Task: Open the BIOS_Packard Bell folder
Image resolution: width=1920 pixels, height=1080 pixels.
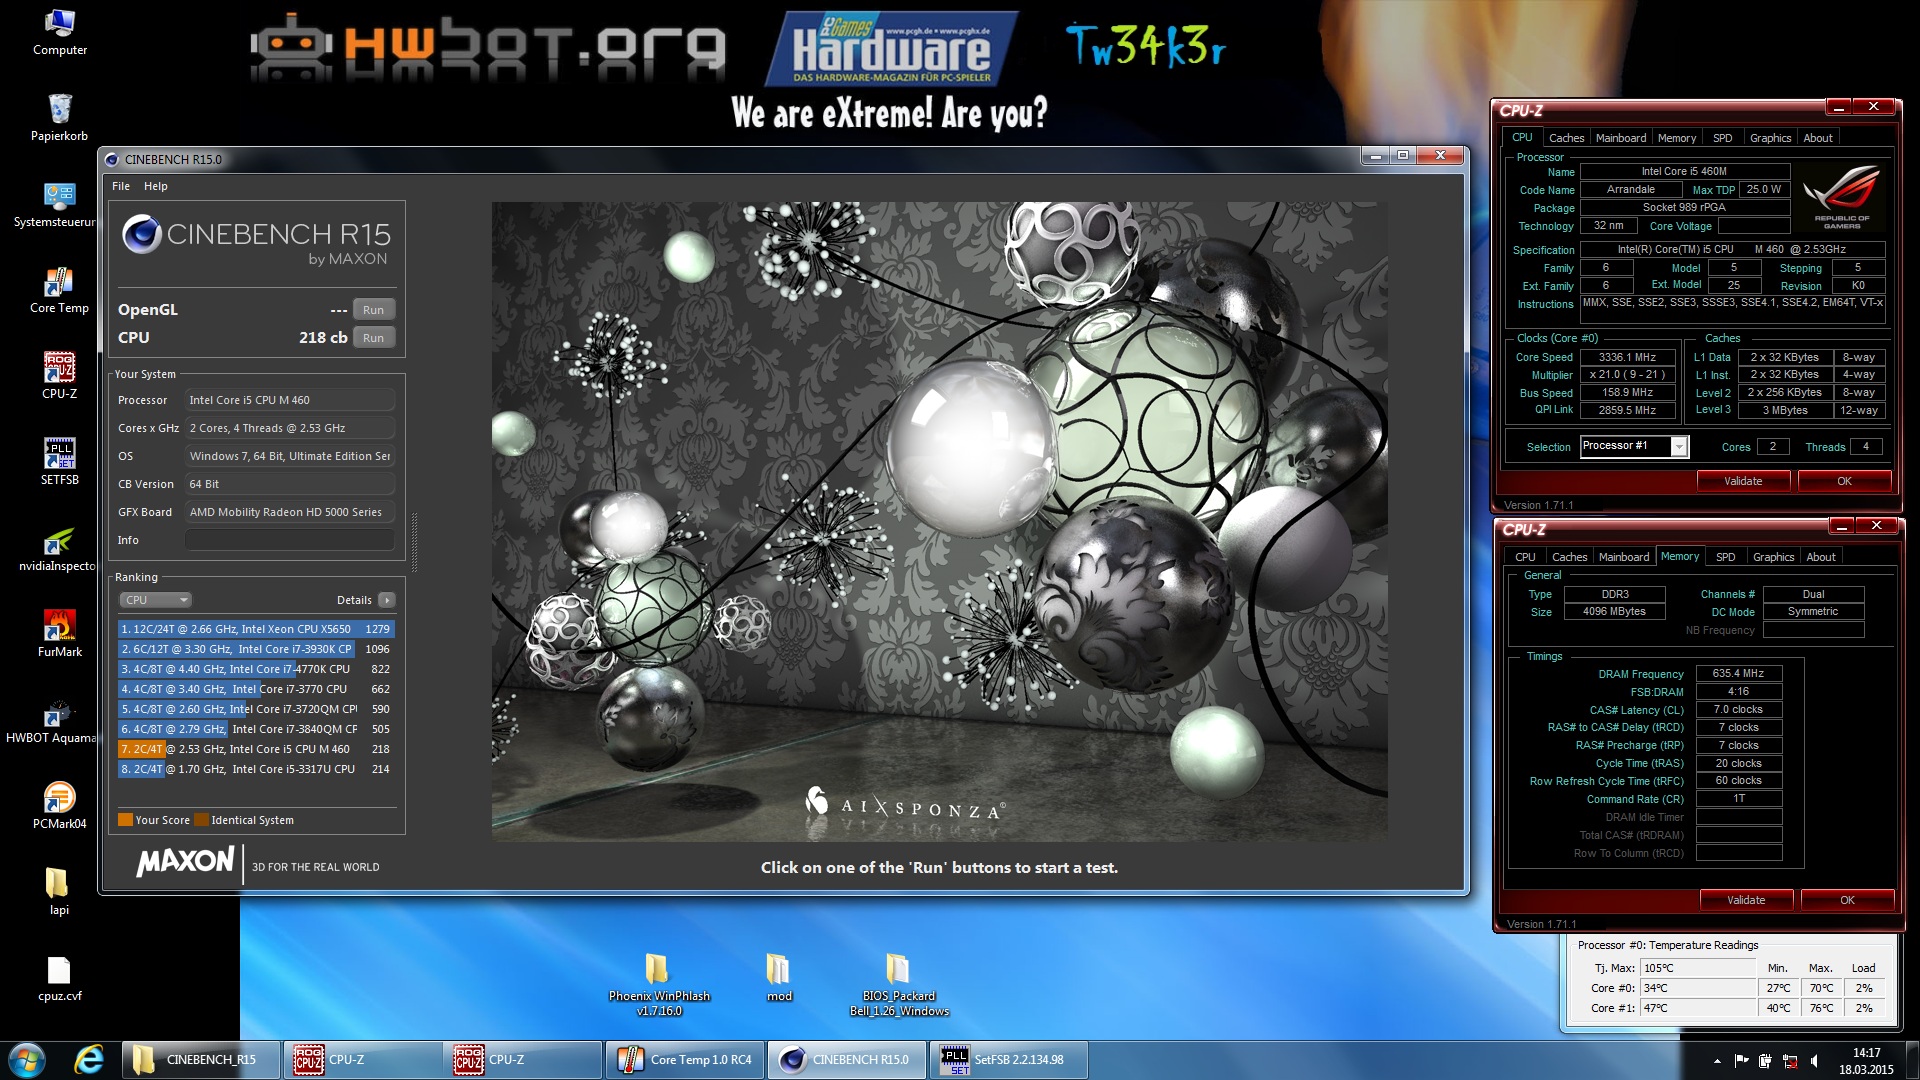Action: [x=898, y=985]
